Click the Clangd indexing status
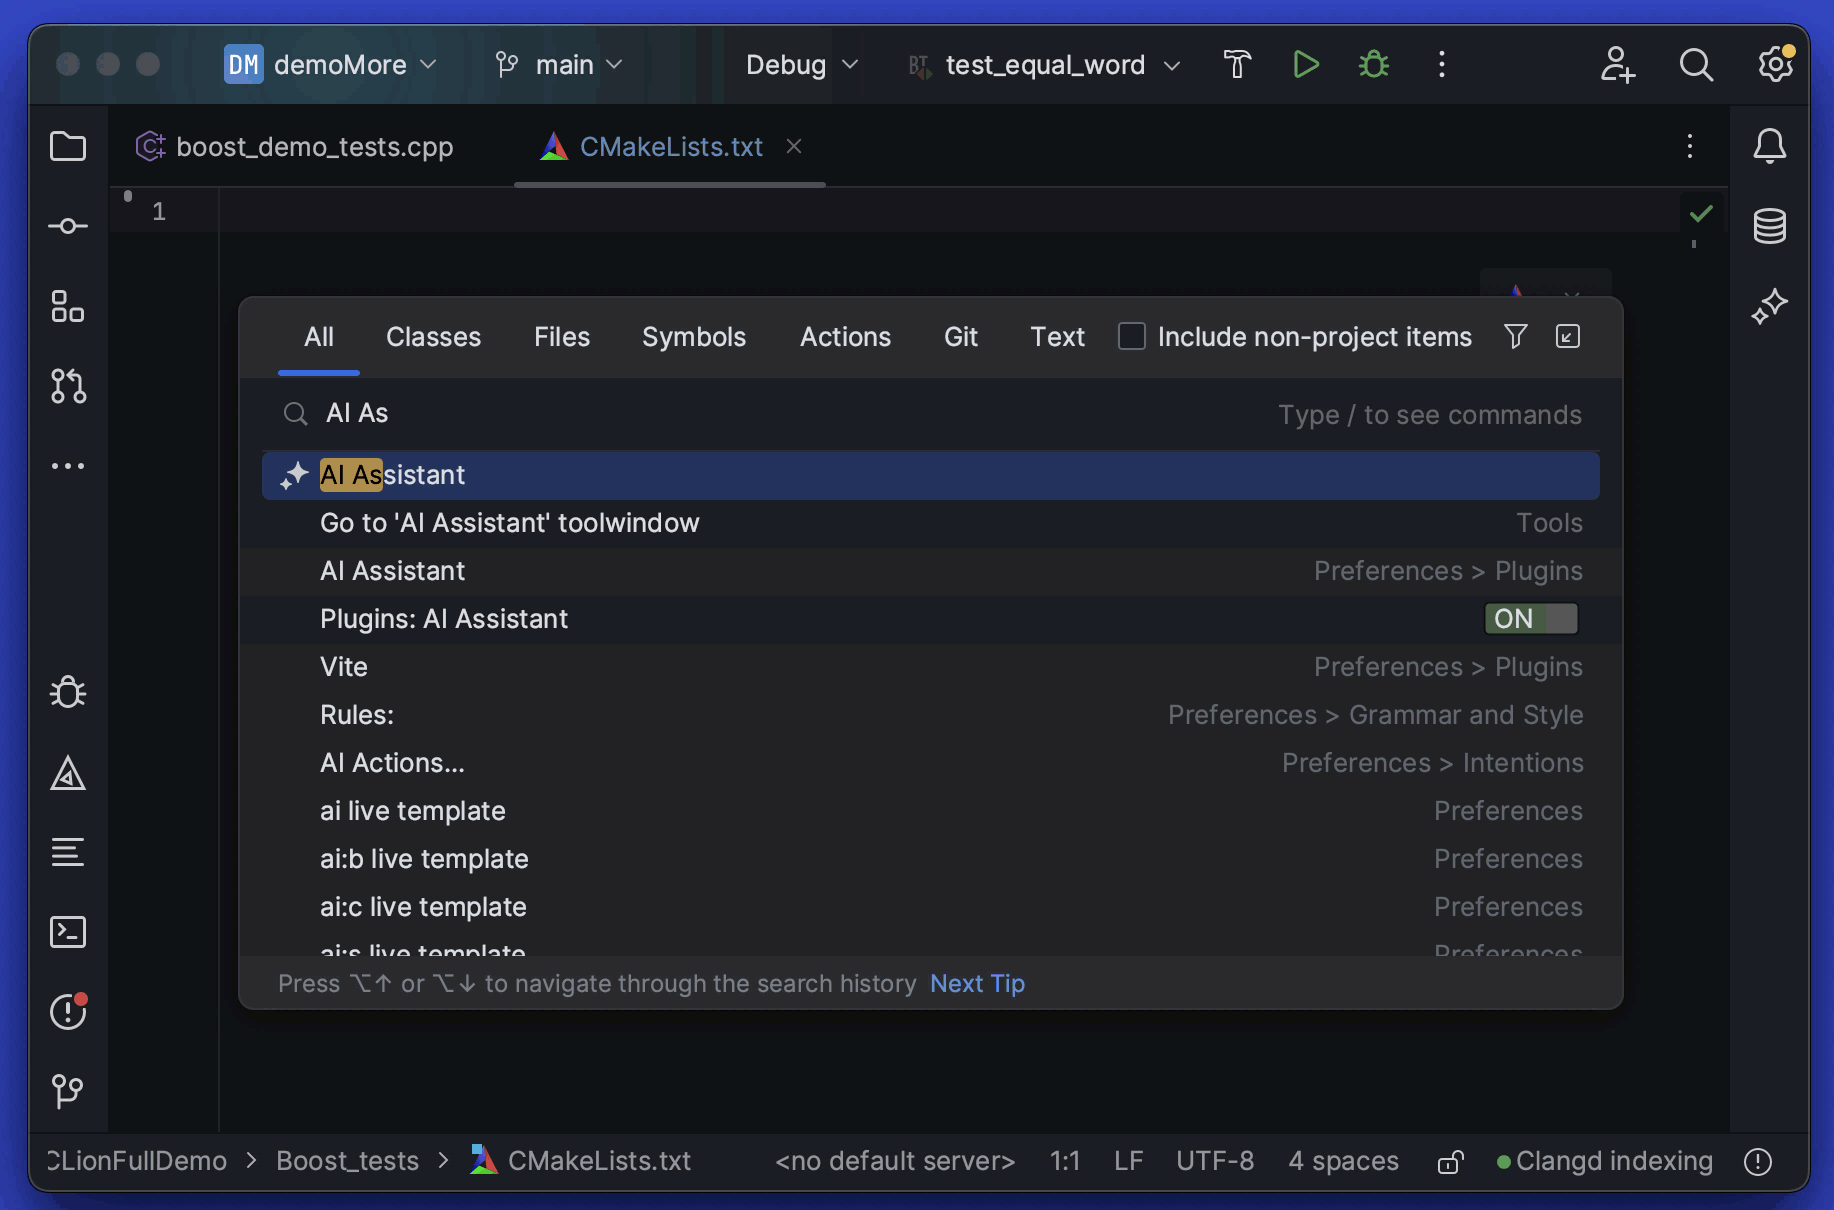This screenshot has width=1834, height=1210. (x=1605, y=1161)
